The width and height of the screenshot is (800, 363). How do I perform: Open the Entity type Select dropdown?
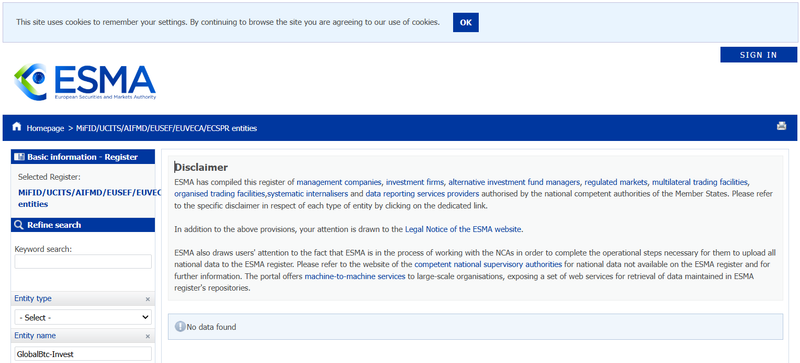coord(83,318)
